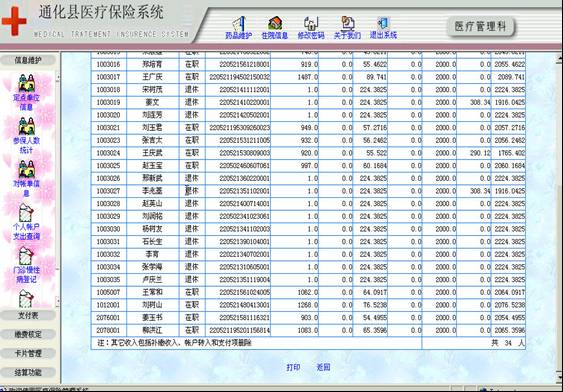Viewport: 563px width, 392px height.
Task: Open the 关于我们 about us icon
Action: coord(347,28)
